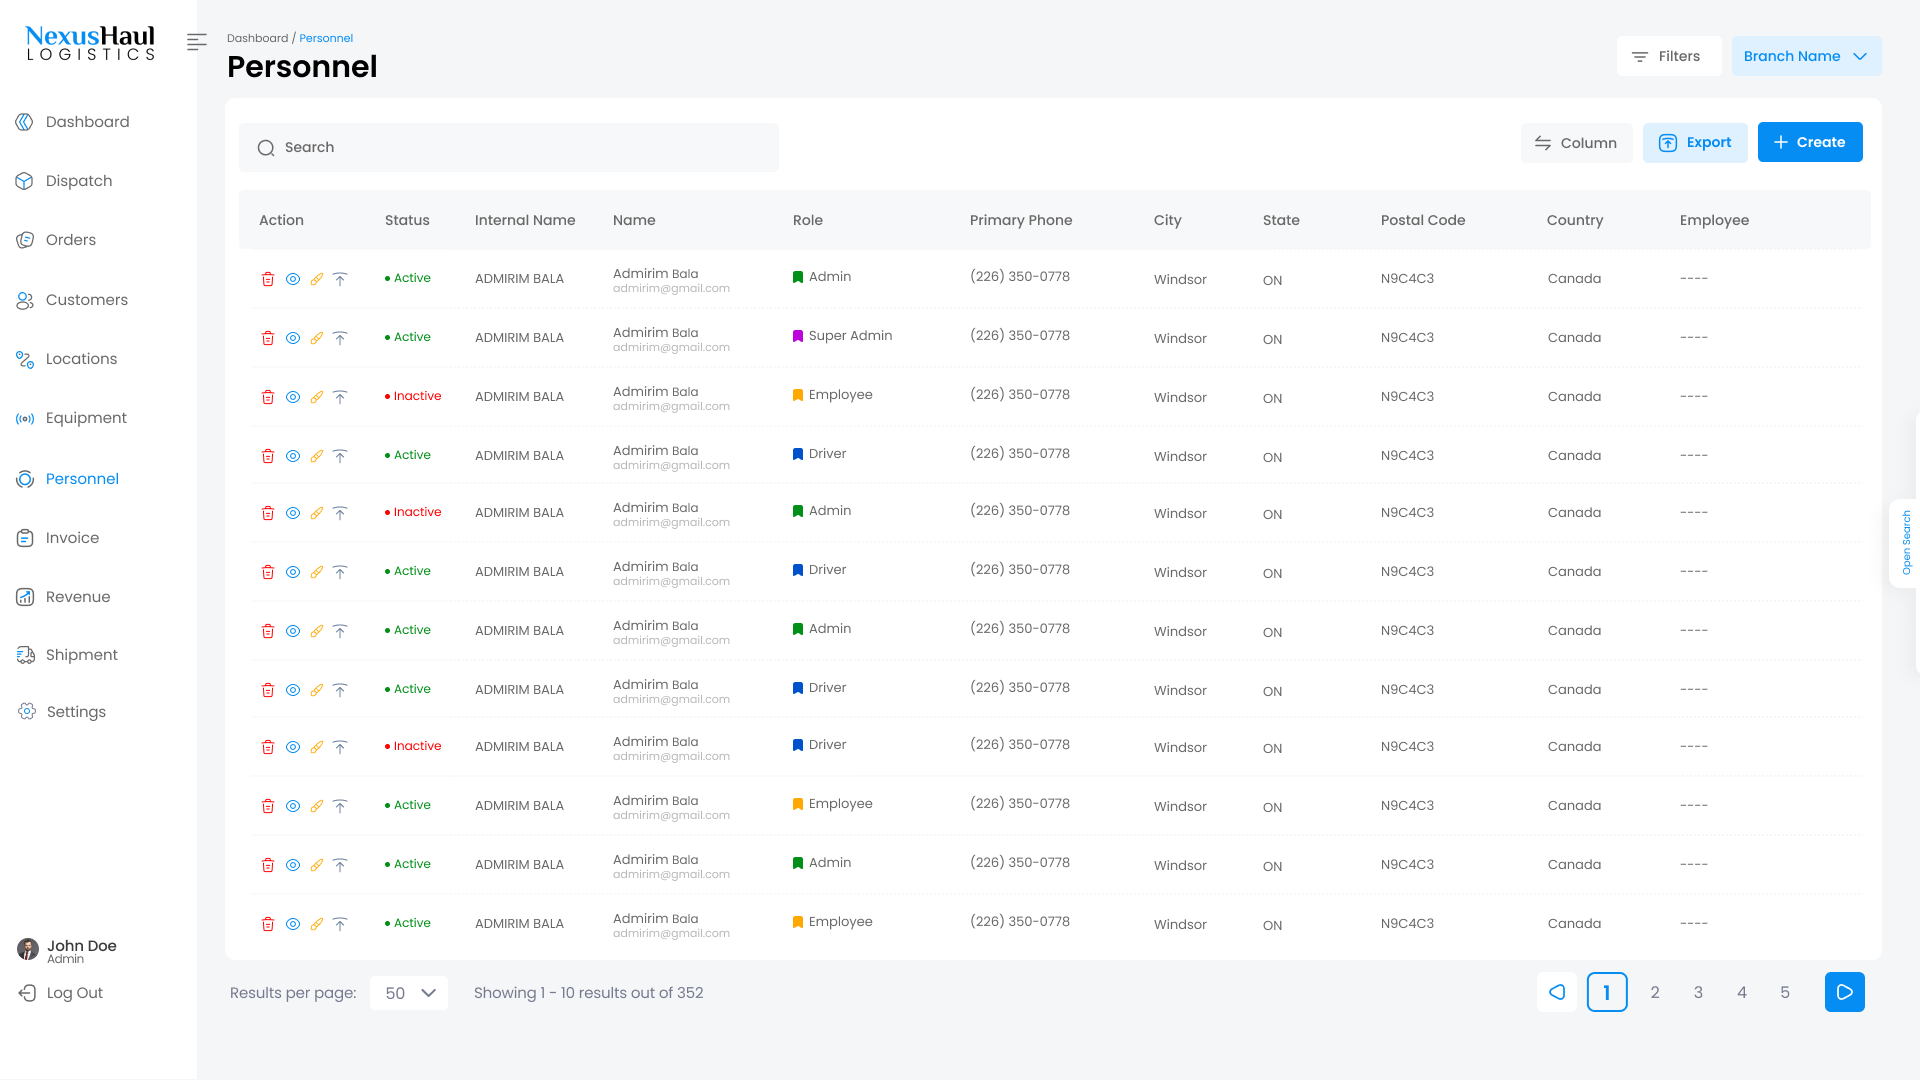Click the Dispatch box icon in the sidebar

click(x=25, y=181)
